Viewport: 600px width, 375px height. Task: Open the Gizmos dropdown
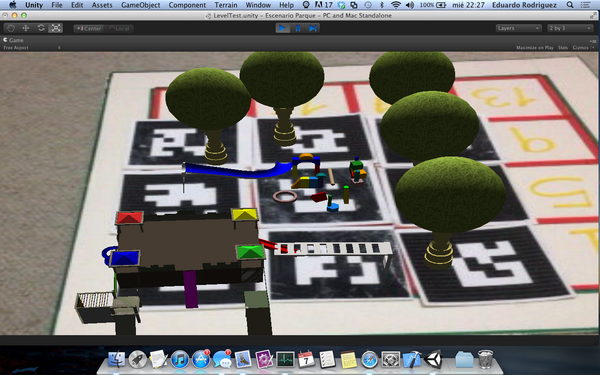coord(583,48)
